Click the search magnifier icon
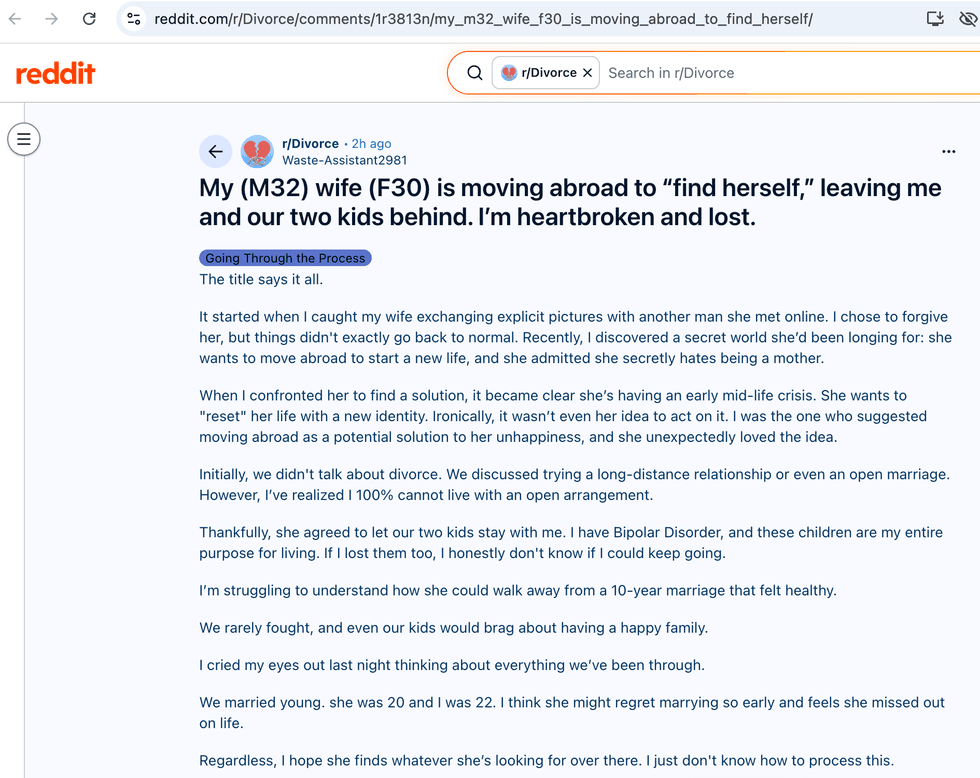980x778 pixels. tap(475, 73)
